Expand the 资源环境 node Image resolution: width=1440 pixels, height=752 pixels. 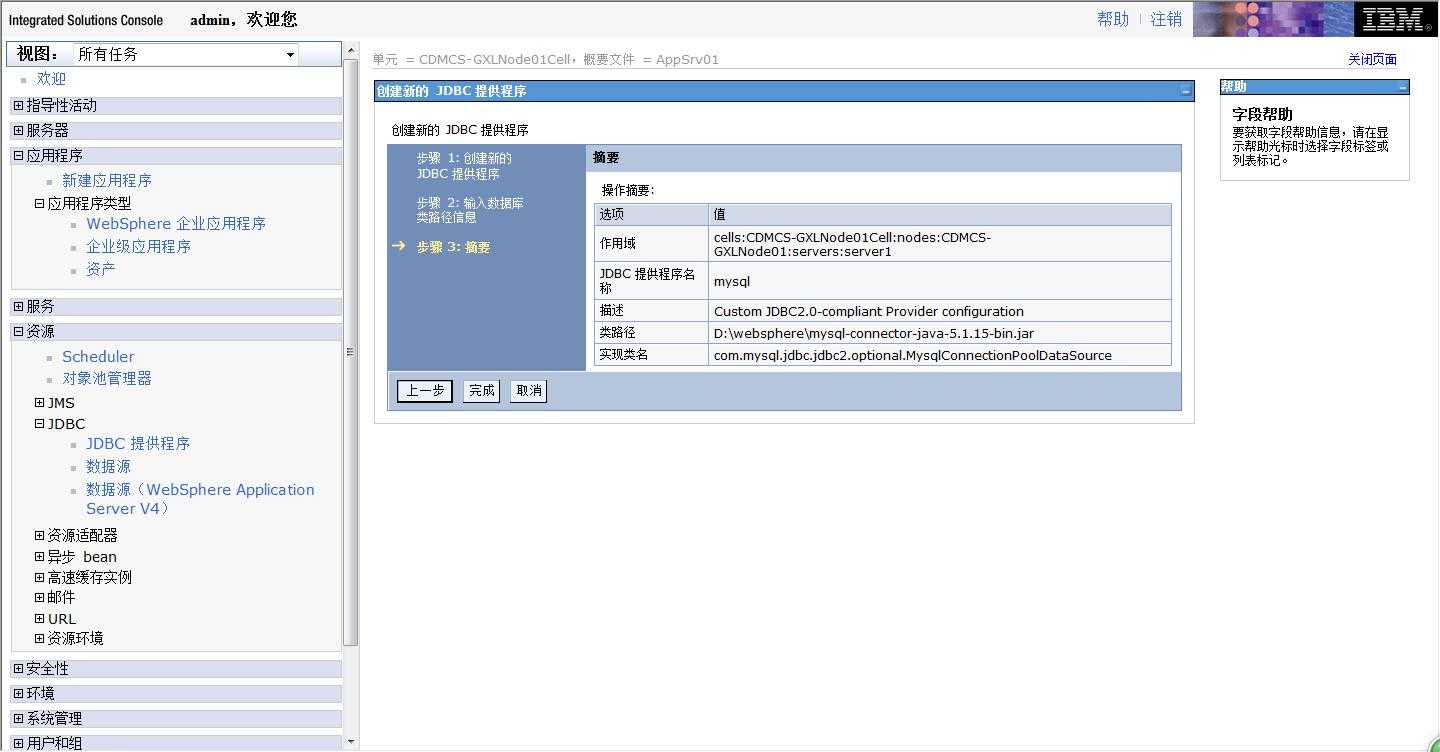(39, 638)
